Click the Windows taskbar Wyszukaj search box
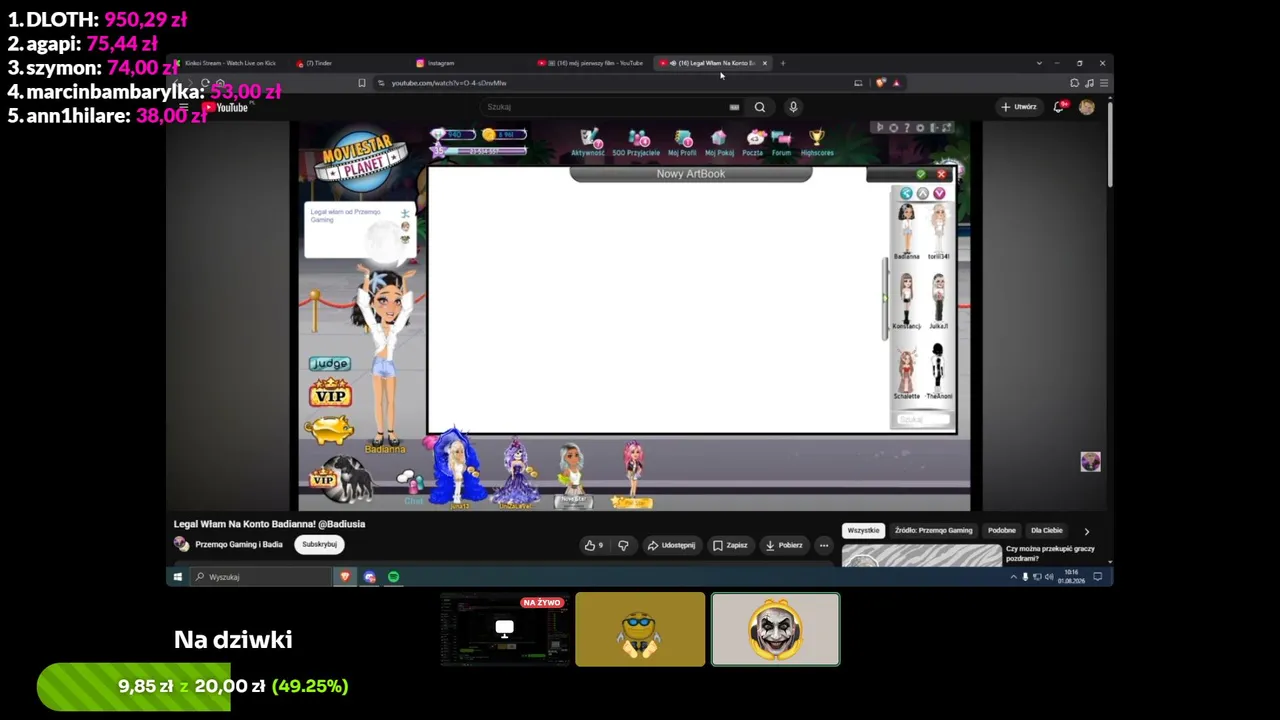The width and height of the screenshot is (1280, 720). (260, 577)
